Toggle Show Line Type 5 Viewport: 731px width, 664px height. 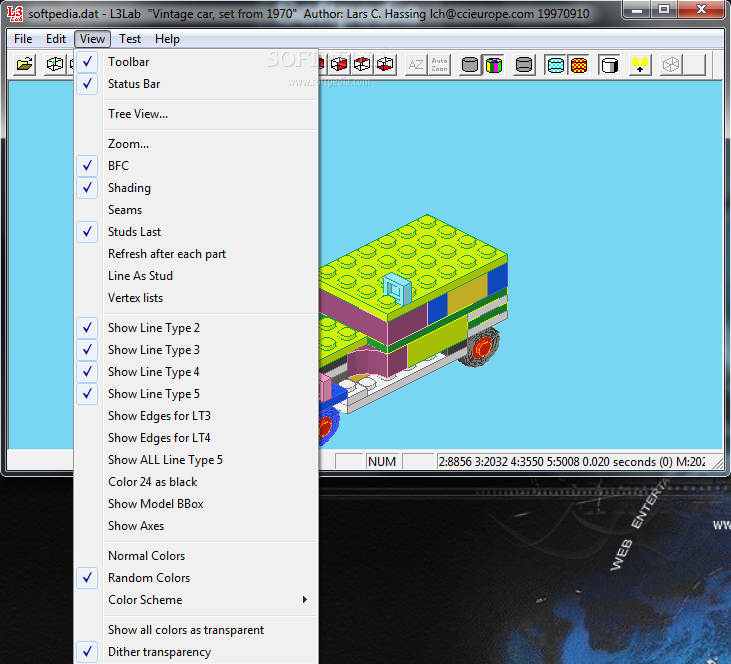pos(196,394)
